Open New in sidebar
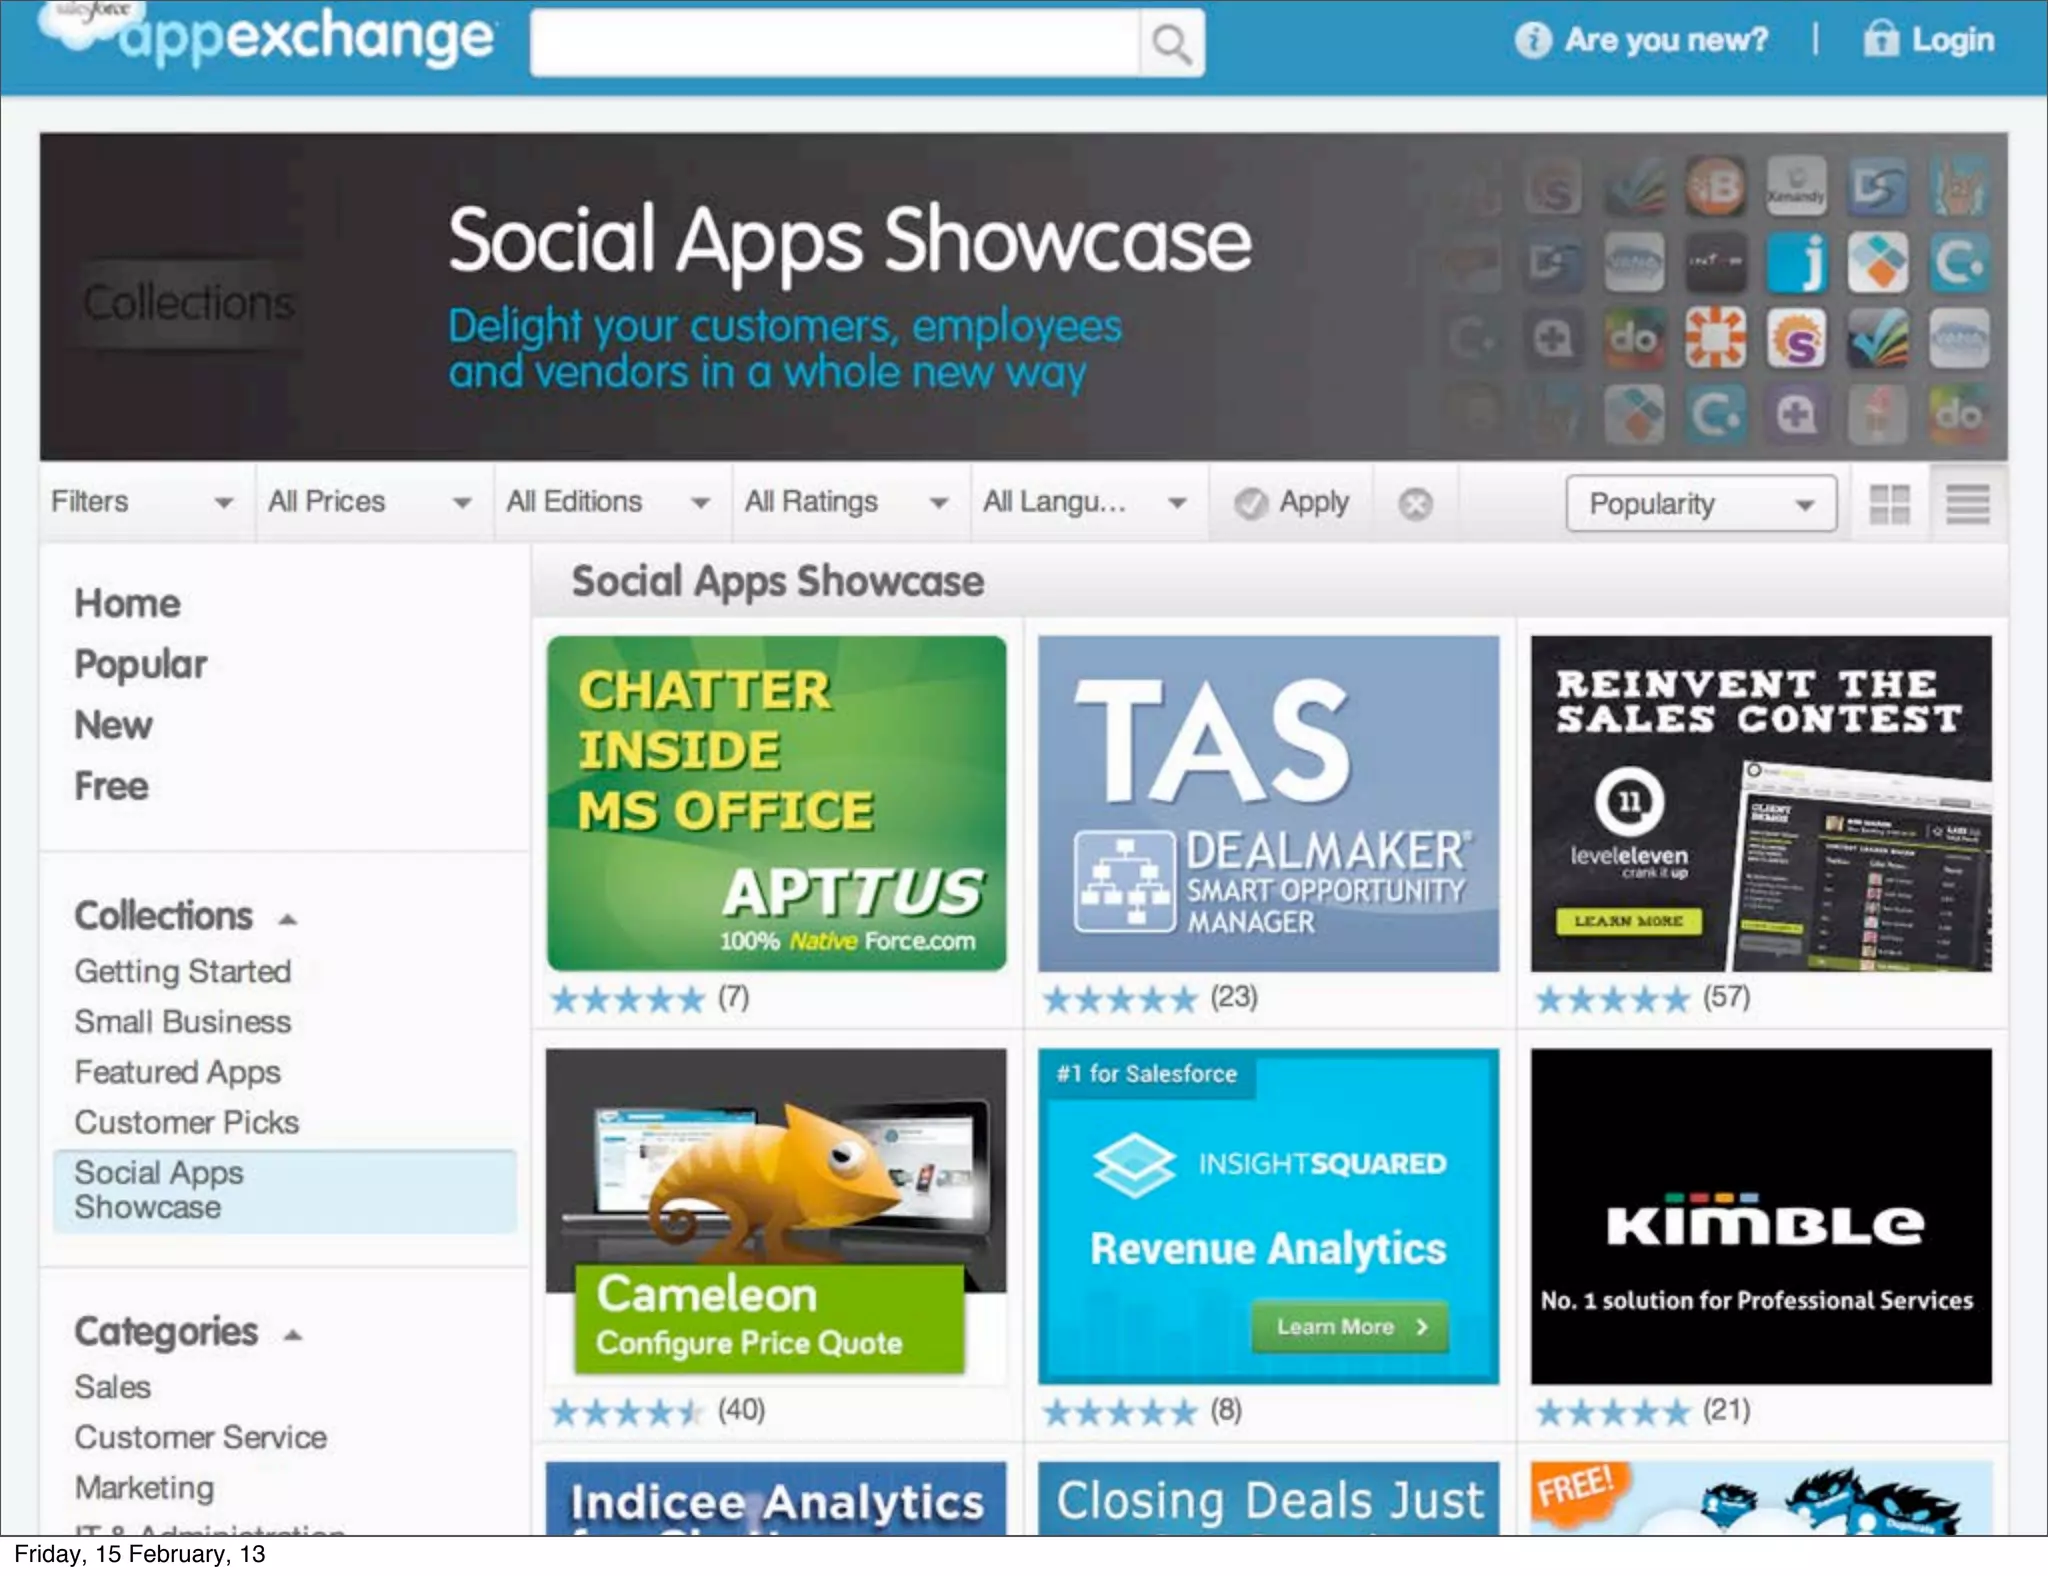This screenshot has width=2048, height=1576. (114, 725)
